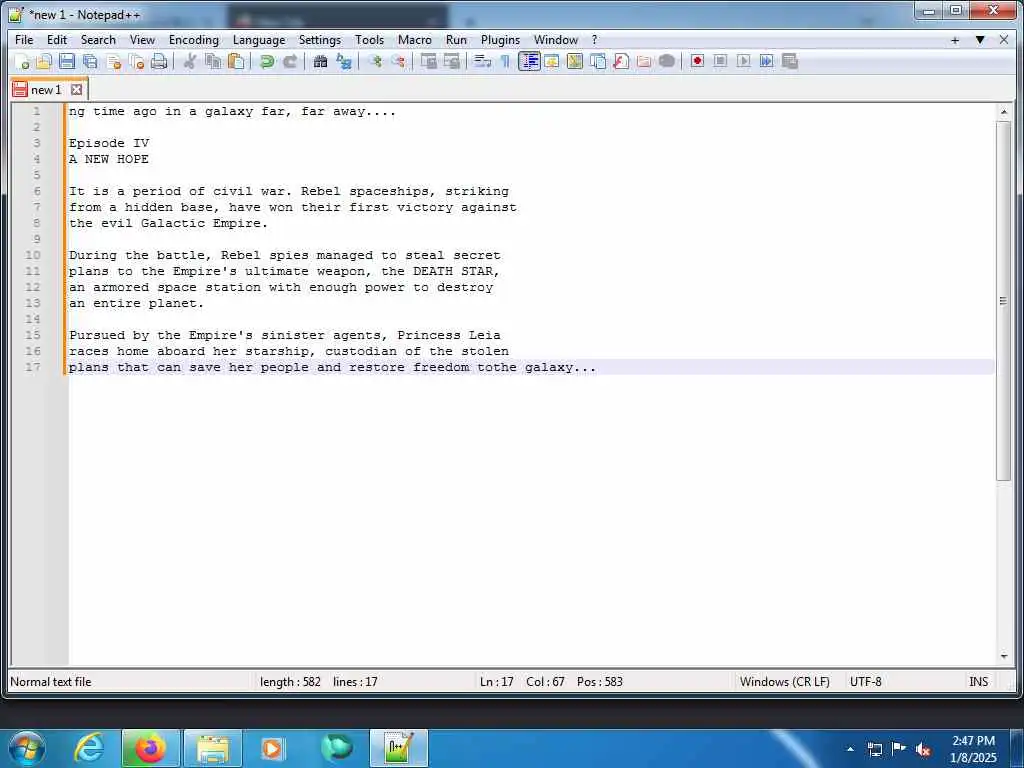Show hidden system tray icons arrow
Viewport: 1024px width, 768px height.
tap(850, 749)
